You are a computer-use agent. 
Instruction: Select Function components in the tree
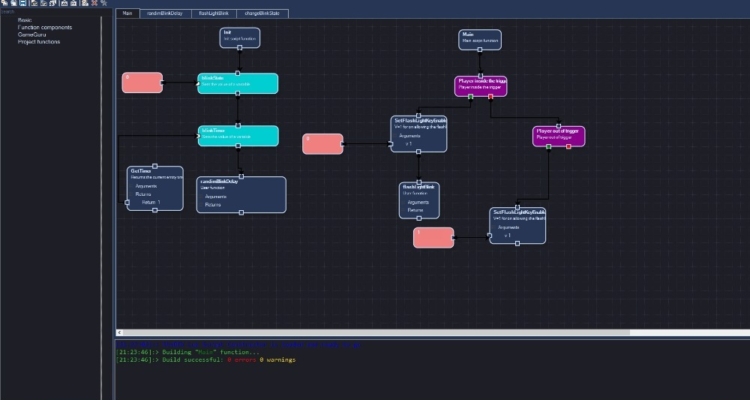(x=45, y=27)
